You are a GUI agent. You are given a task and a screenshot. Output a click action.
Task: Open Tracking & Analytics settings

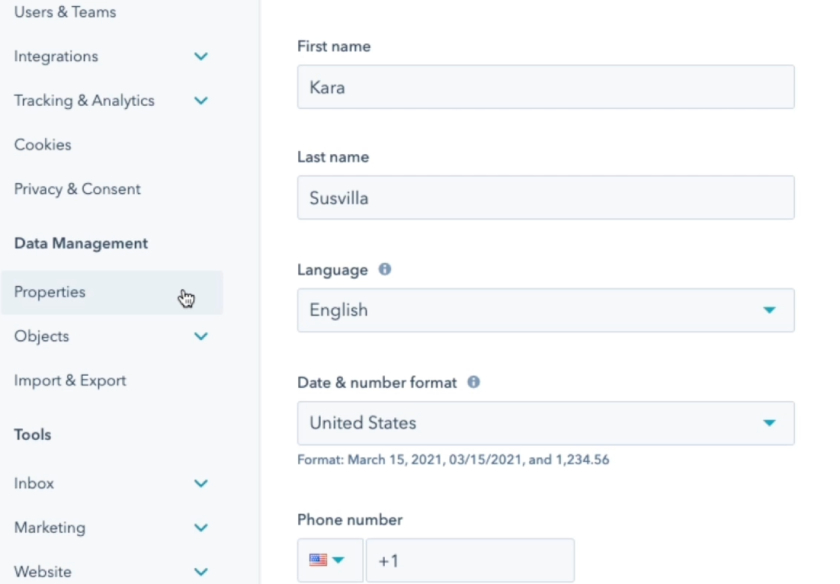pos(84,101)
